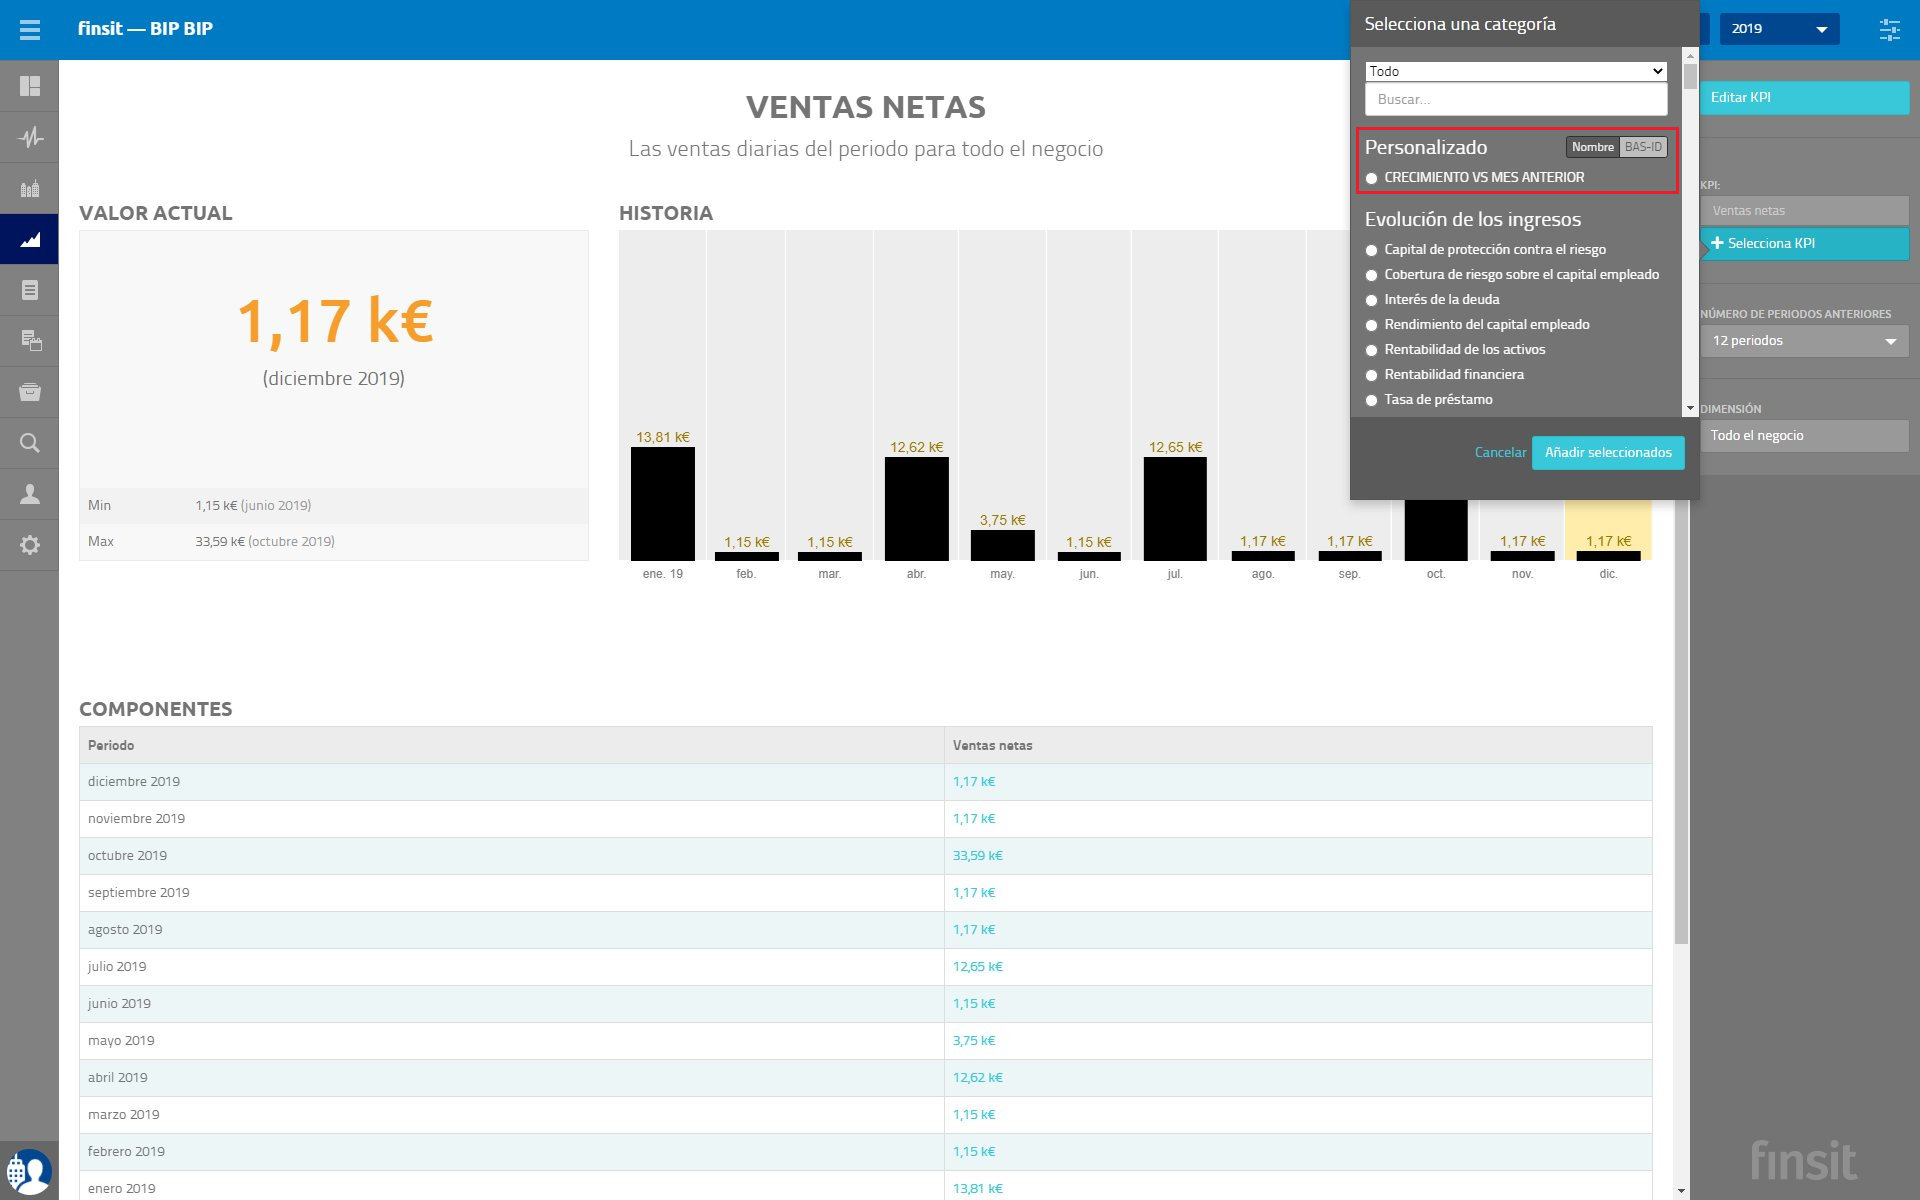This screenshot has width=1920, height=1200.
Task: Select CRECIMIENTO VS MES ANTERIOR radio option
Action: coord(1372,178)
